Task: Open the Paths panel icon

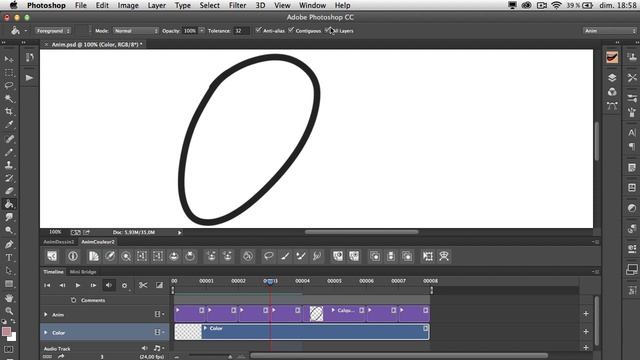Action: 612,106
